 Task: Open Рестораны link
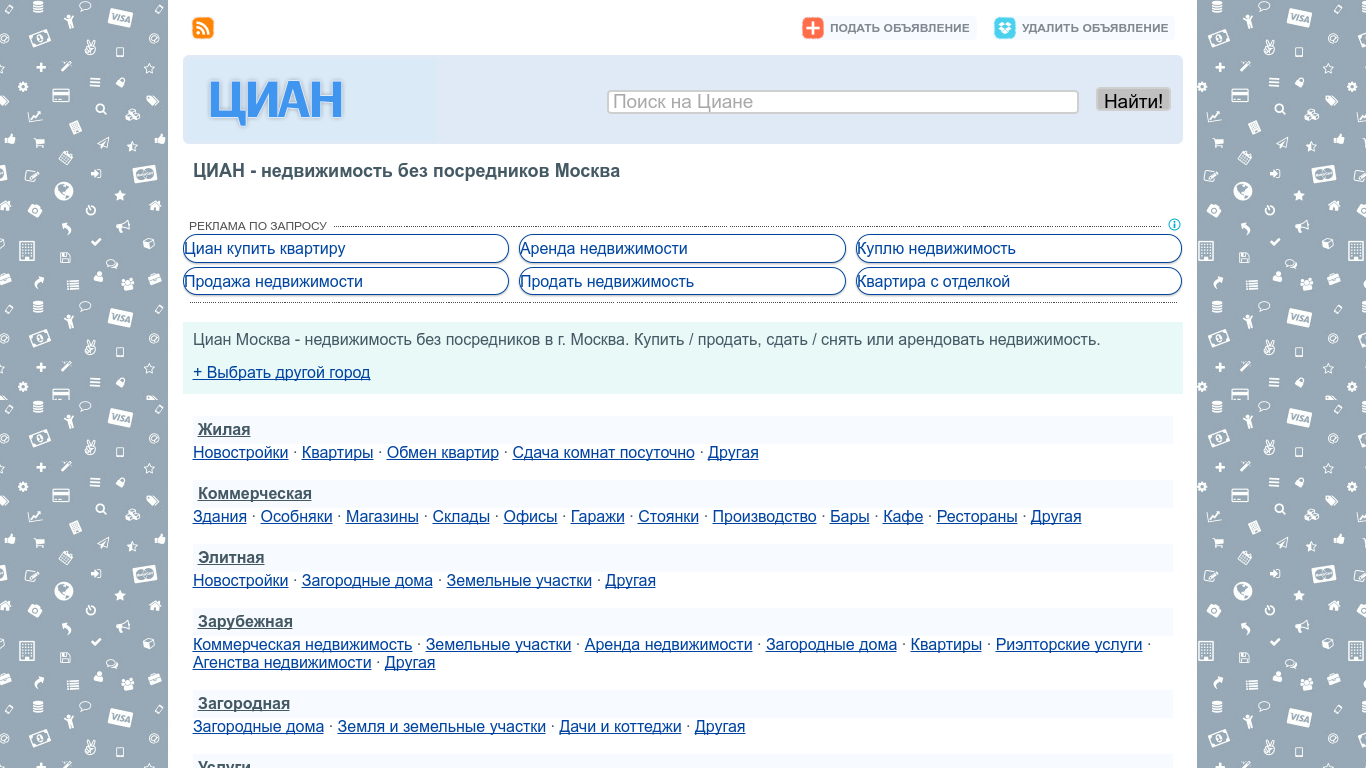[x=977, y=517]
